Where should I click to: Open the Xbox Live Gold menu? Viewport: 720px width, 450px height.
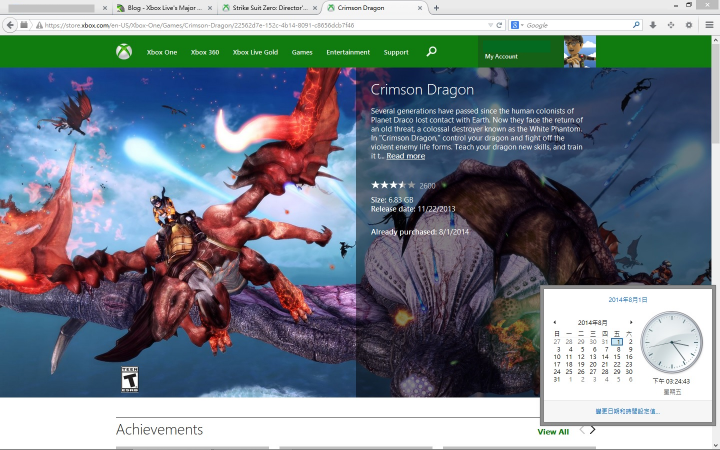coord(255,52)
